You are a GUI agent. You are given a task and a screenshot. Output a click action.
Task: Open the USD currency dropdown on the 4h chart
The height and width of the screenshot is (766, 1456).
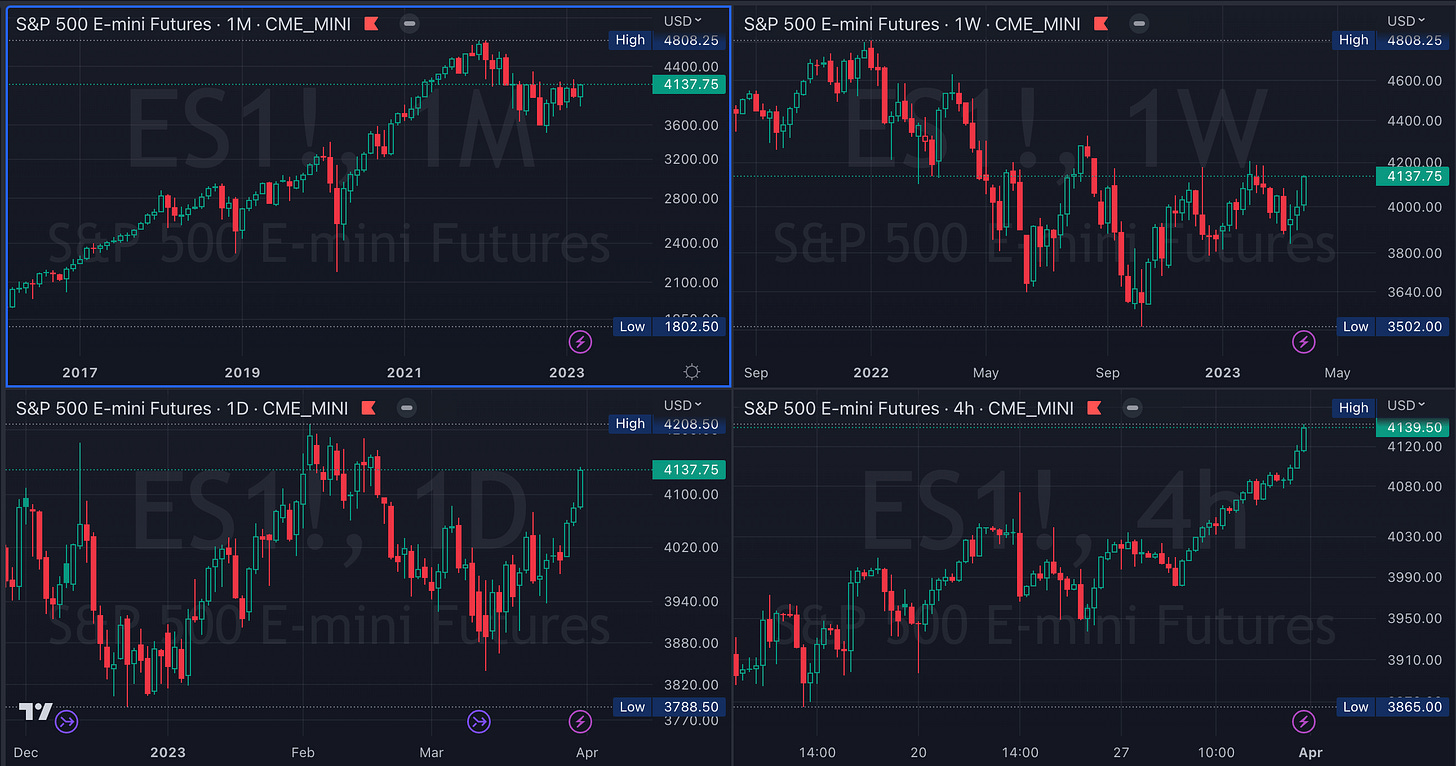(1408, 405)
